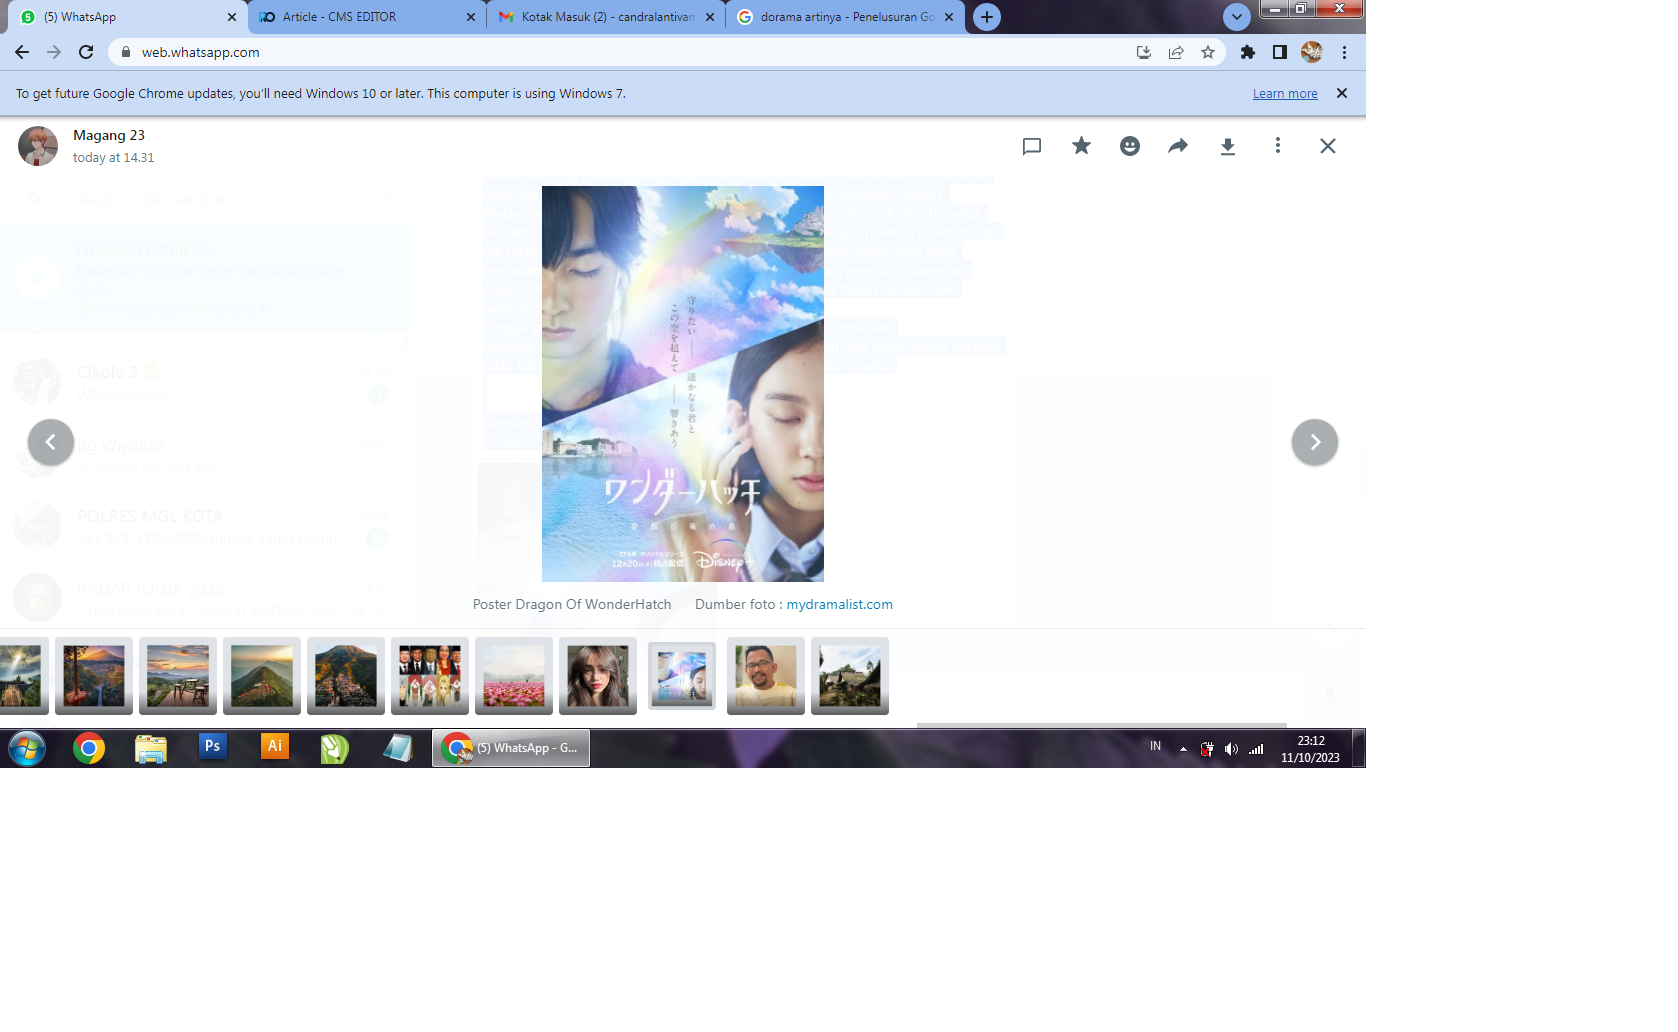Go to the previous image
Viewport: 1678px width, 1032px height.
pos(51,442)
